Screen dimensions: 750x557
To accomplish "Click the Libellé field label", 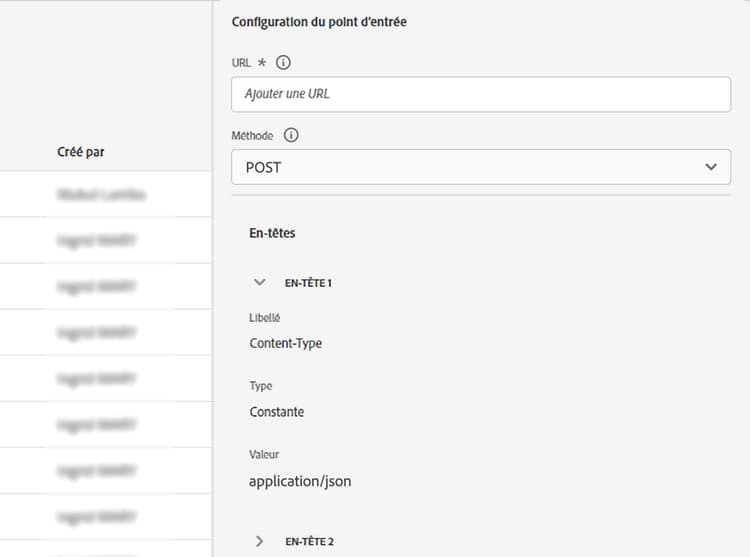I will click(264, 318).
